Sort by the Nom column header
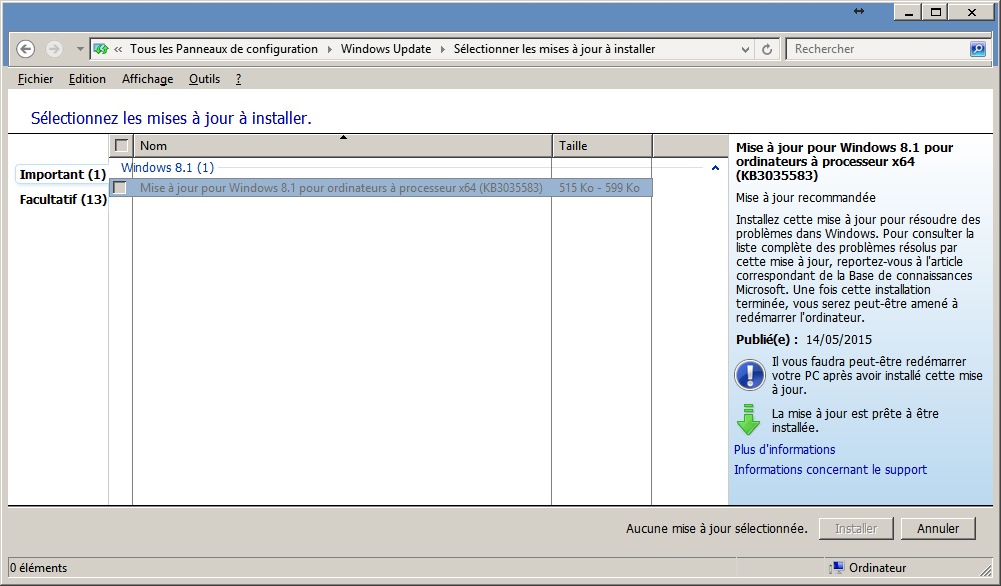 click(x=343, y=146)
